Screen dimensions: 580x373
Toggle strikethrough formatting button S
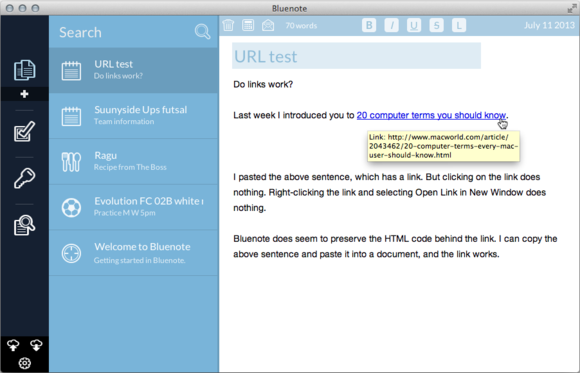click(436, 25)
